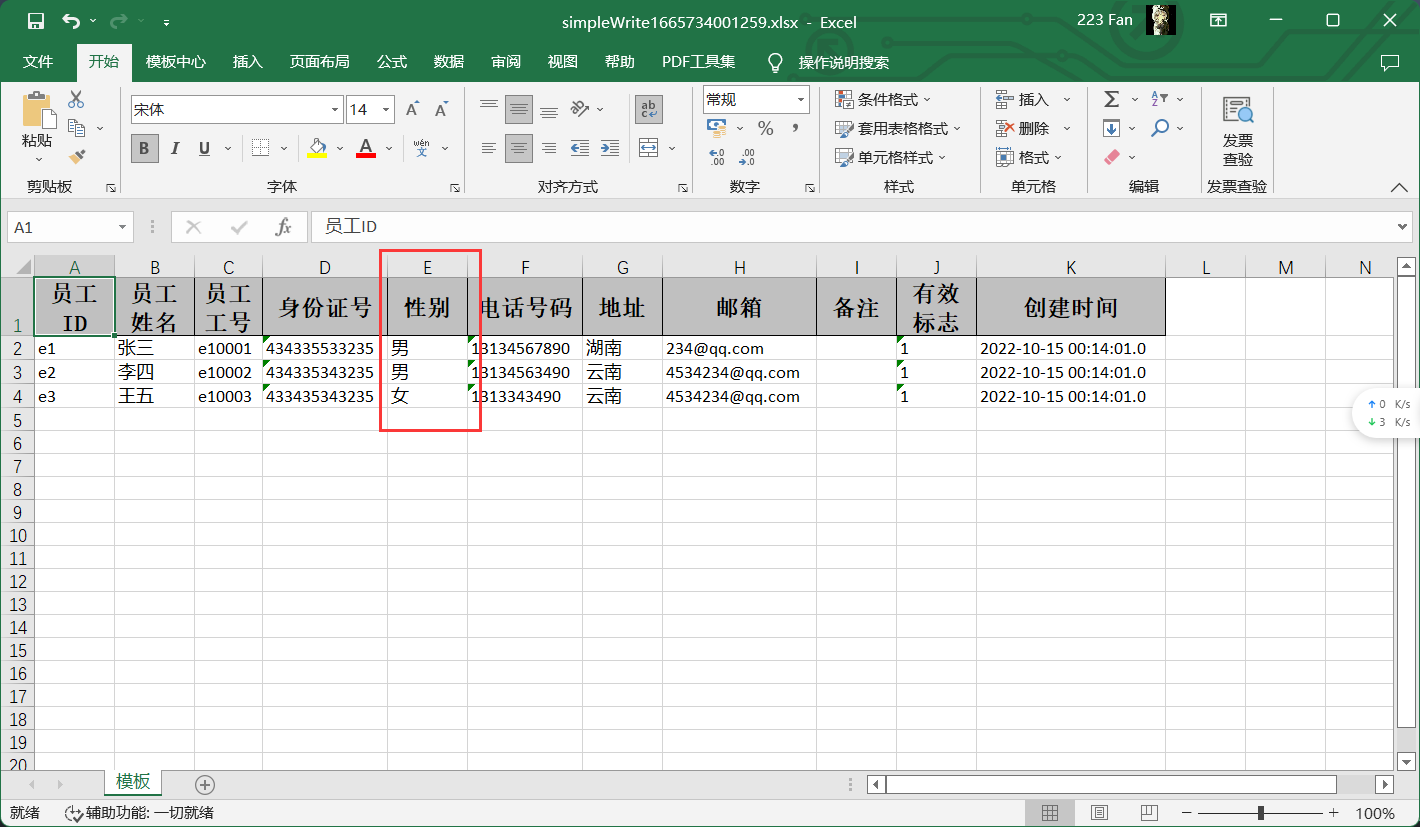Image resolution: width=1420 pixels, height=827 pixels.
Task: Open the PDF工具集 tab
Action: (x=699, y=62)
